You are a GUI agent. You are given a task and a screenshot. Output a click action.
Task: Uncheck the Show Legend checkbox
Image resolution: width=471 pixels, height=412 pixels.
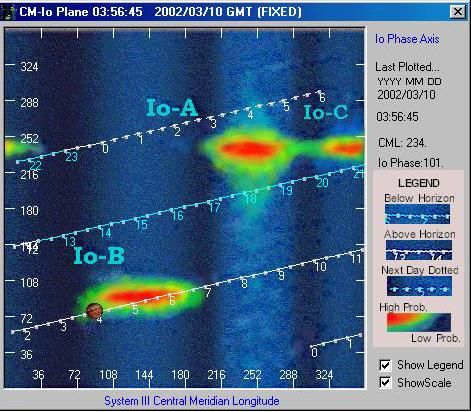[x=385, y=365]
